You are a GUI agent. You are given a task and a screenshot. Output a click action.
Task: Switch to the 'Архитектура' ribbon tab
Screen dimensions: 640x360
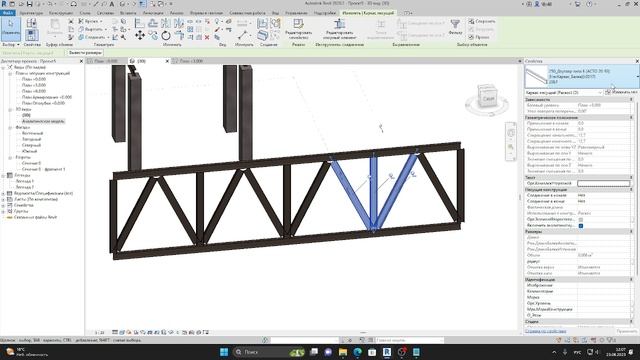point(31,13)
